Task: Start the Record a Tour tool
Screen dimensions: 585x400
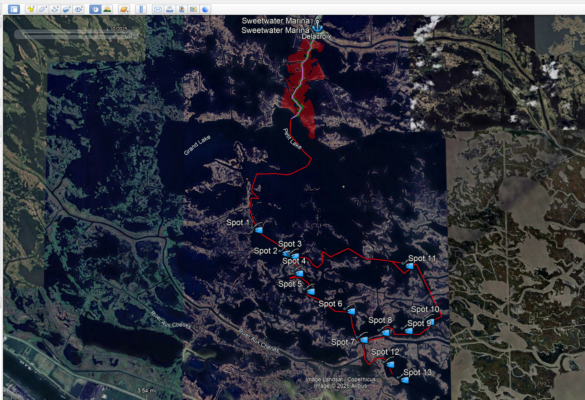Action: coord(79,9)
